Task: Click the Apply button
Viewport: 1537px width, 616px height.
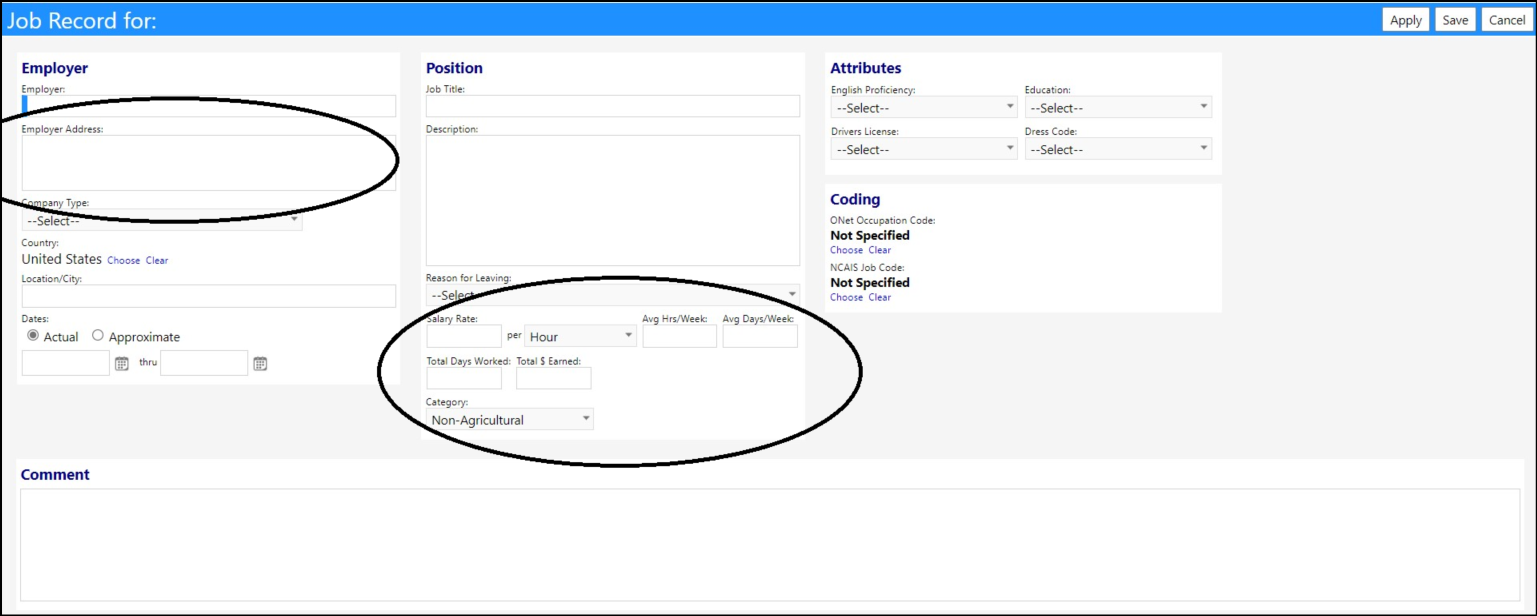Action: (1405, 20)
